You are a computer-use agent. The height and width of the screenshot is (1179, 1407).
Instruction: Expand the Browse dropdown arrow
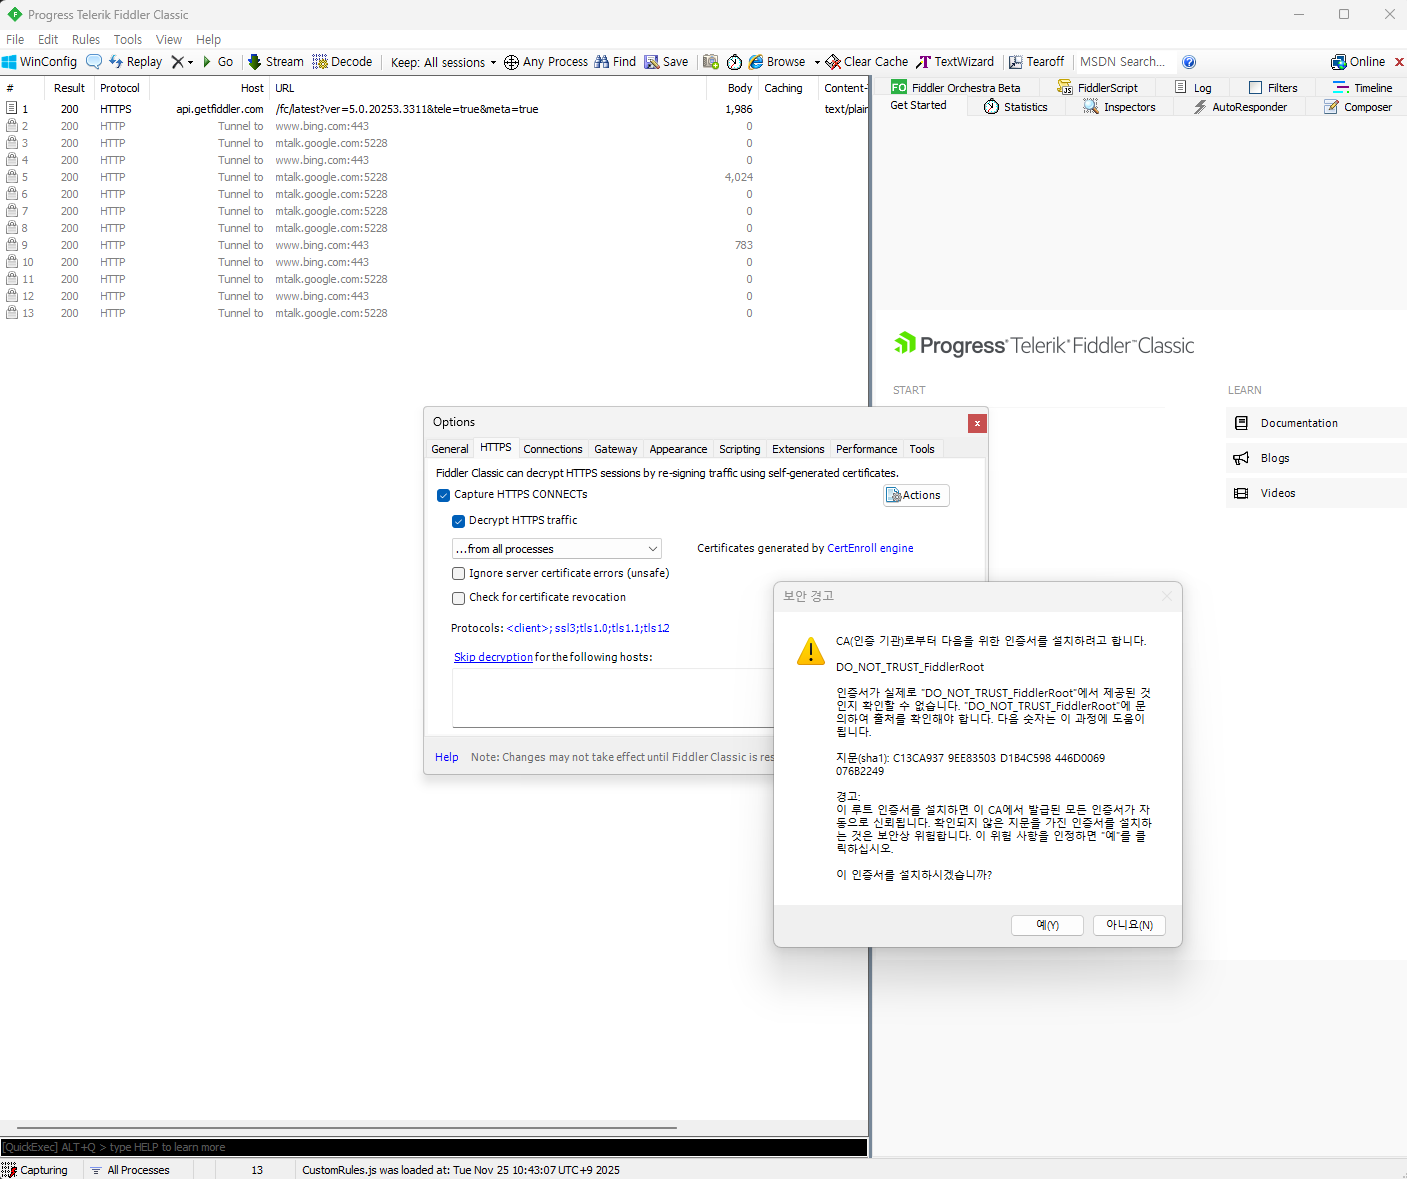pyautogui.click(x=816, y=62)
